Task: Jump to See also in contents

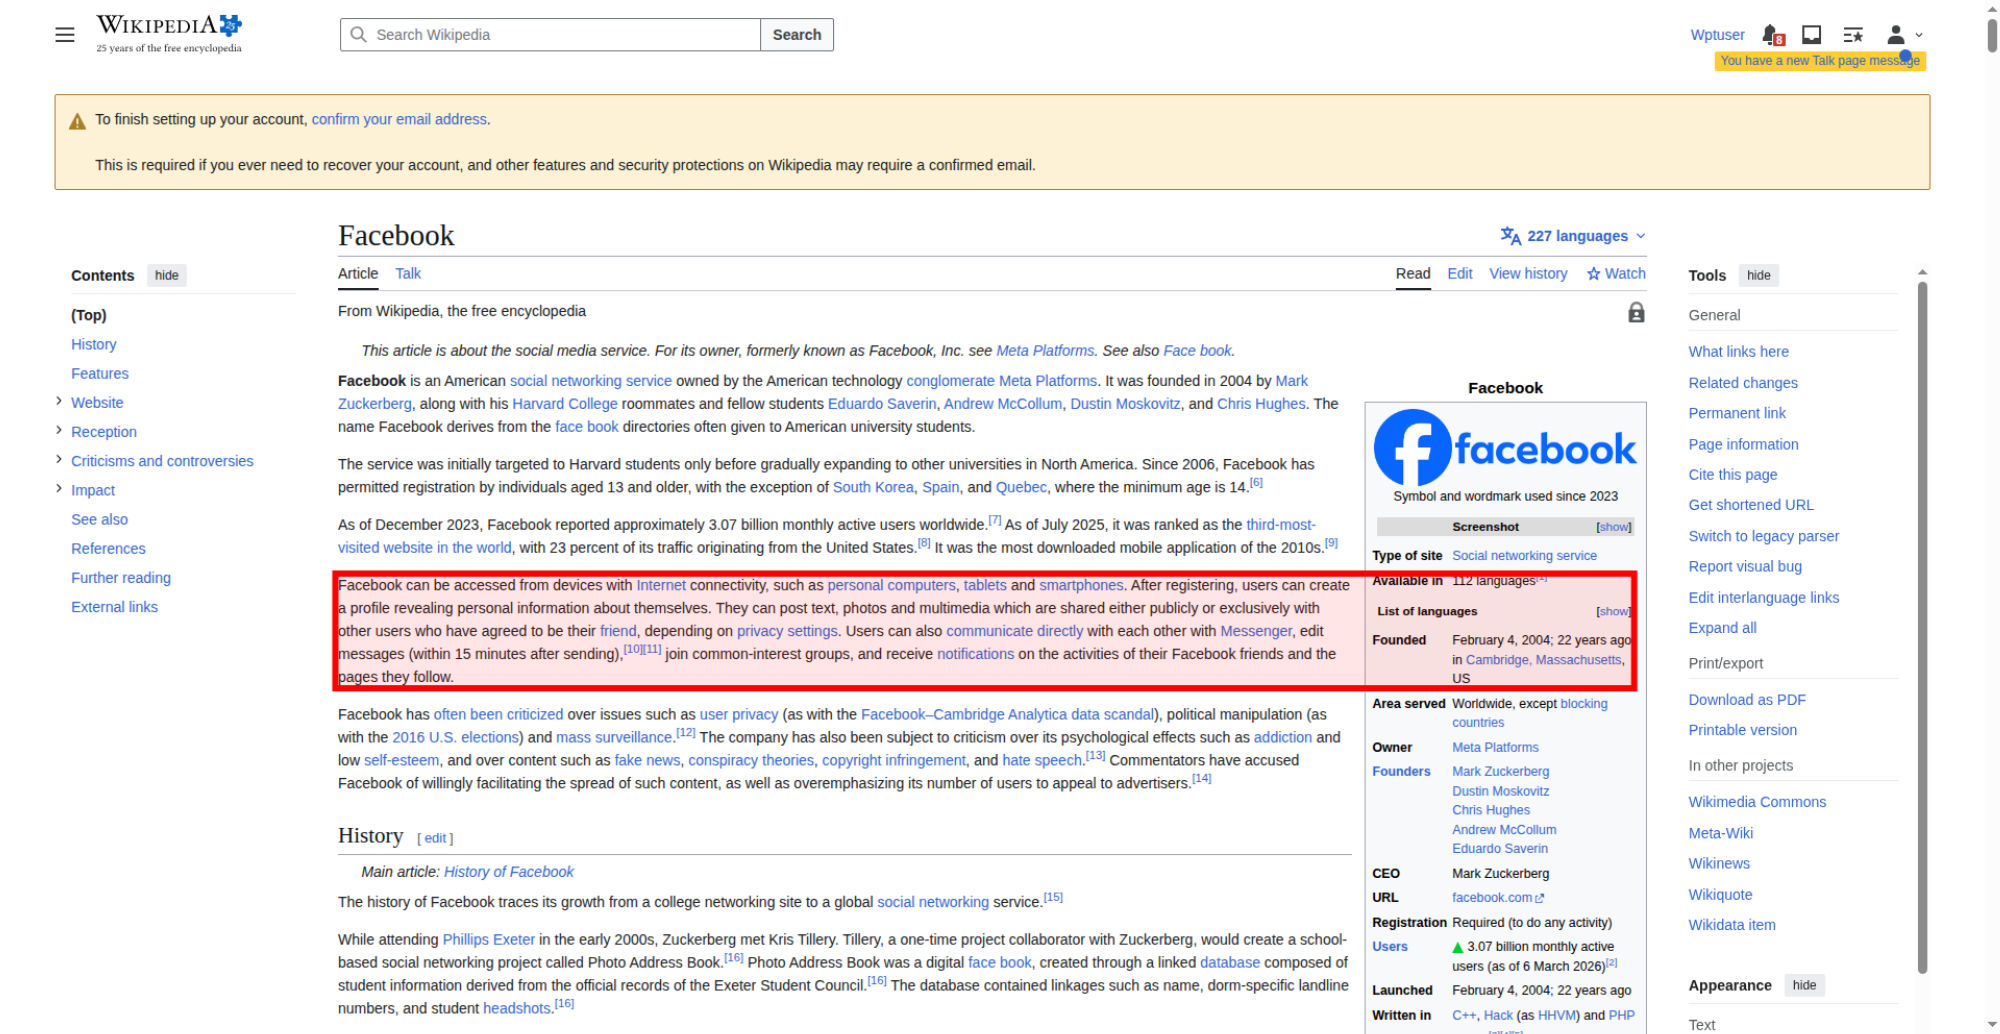Action: click(x=100, y=519)
